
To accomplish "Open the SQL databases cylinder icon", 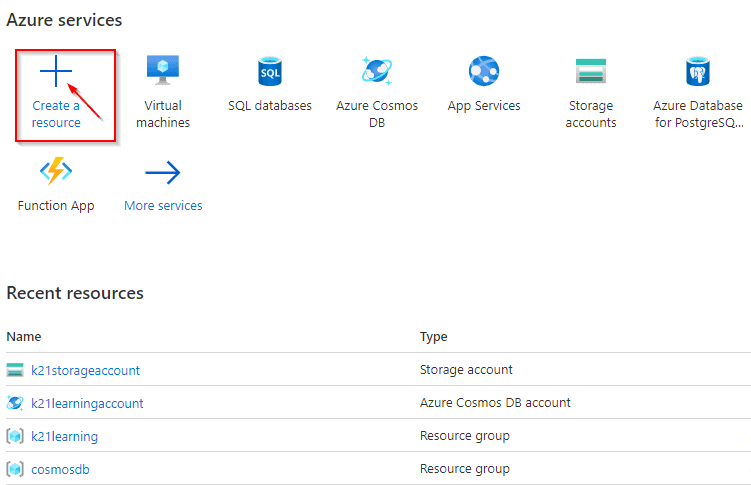I will pyautogui.click(x=270, y=71).
